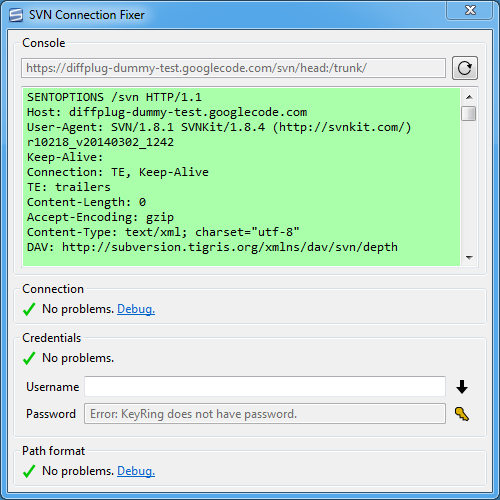
Task: Click inside the Username text field
Action: (x=265, y=387)
